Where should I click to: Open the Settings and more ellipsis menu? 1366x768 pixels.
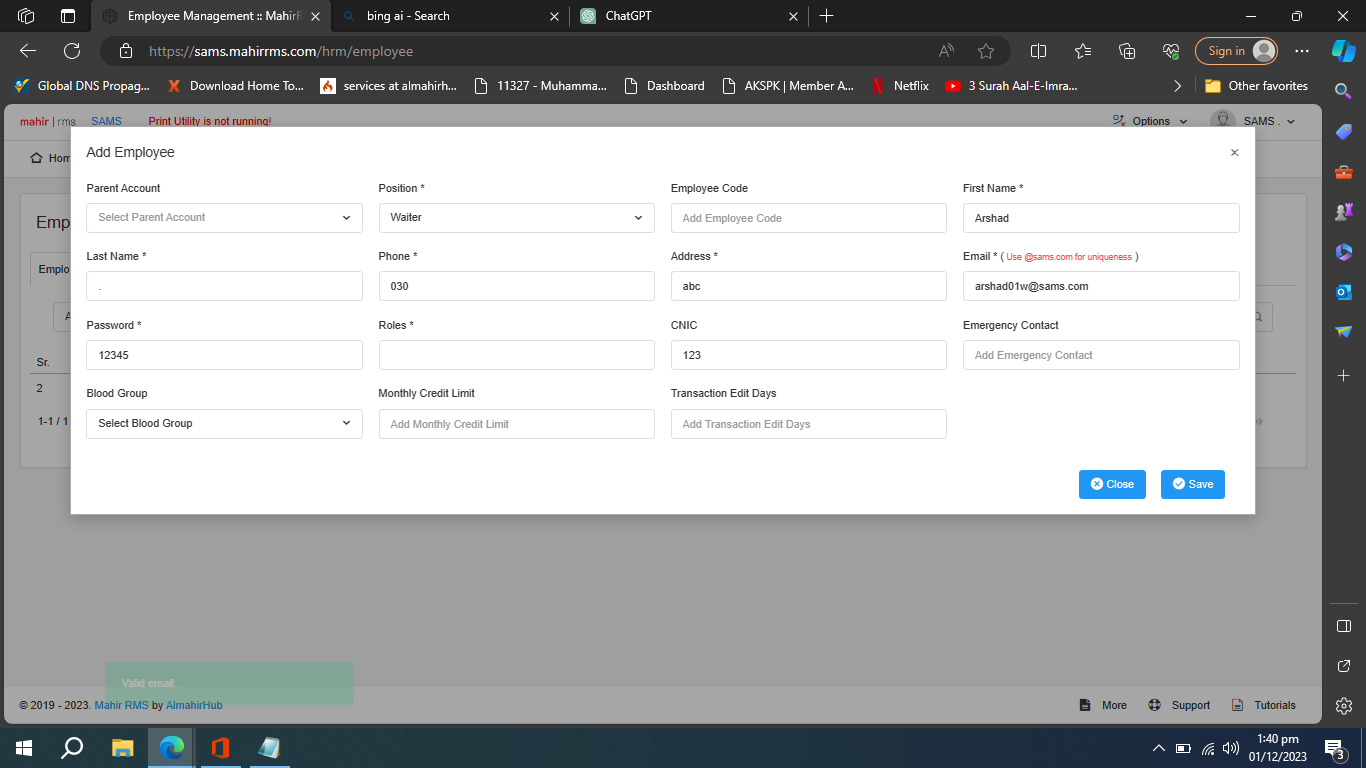pyautogui.click(x=1301, y=51)
